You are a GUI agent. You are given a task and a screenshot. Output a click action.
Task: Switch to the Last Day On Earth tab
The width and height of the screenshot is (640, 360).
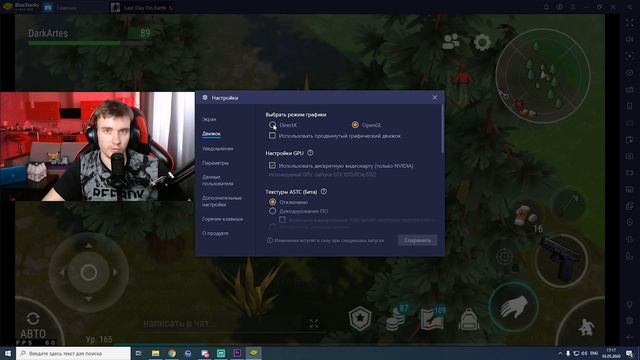point(143,7)
